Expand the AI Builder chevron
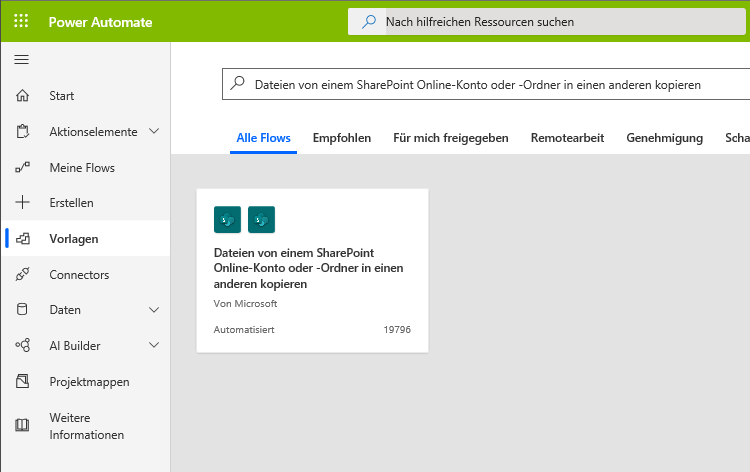This screenshot has height=472, width=750. point(154,345)
